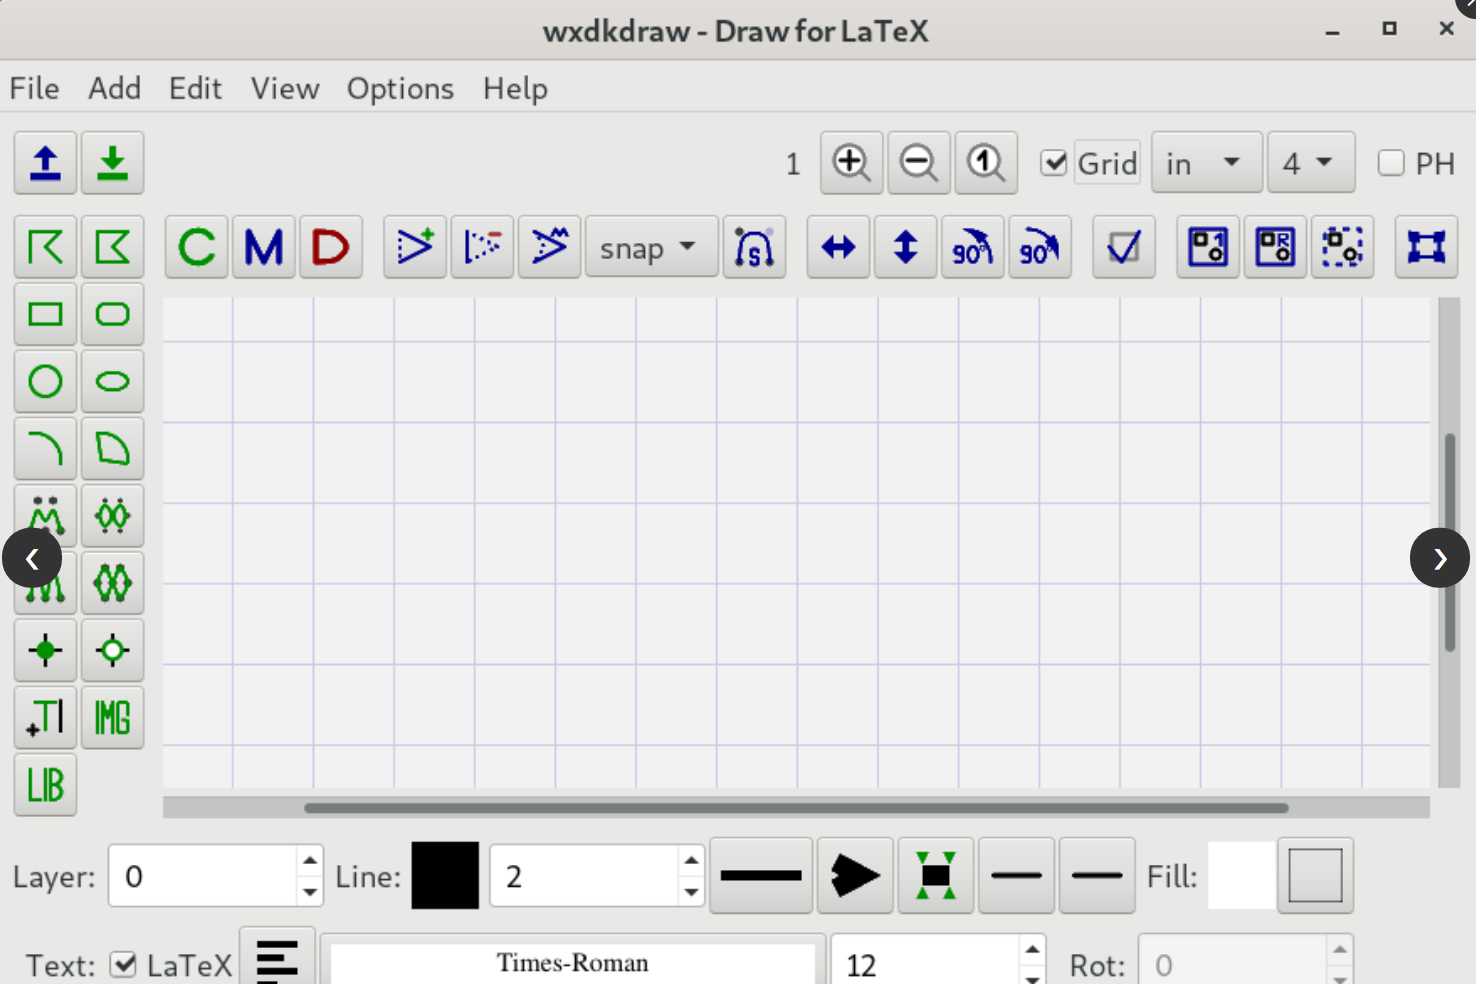This screenshot has height=984, width=1476.
Task: Toggle the Grid checkbox
Action: pos(1053,162)
